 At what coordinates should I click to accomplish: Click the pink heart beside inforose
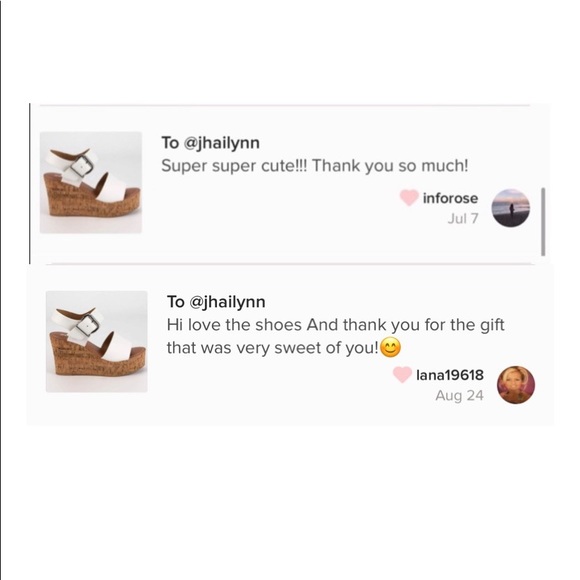409,198
